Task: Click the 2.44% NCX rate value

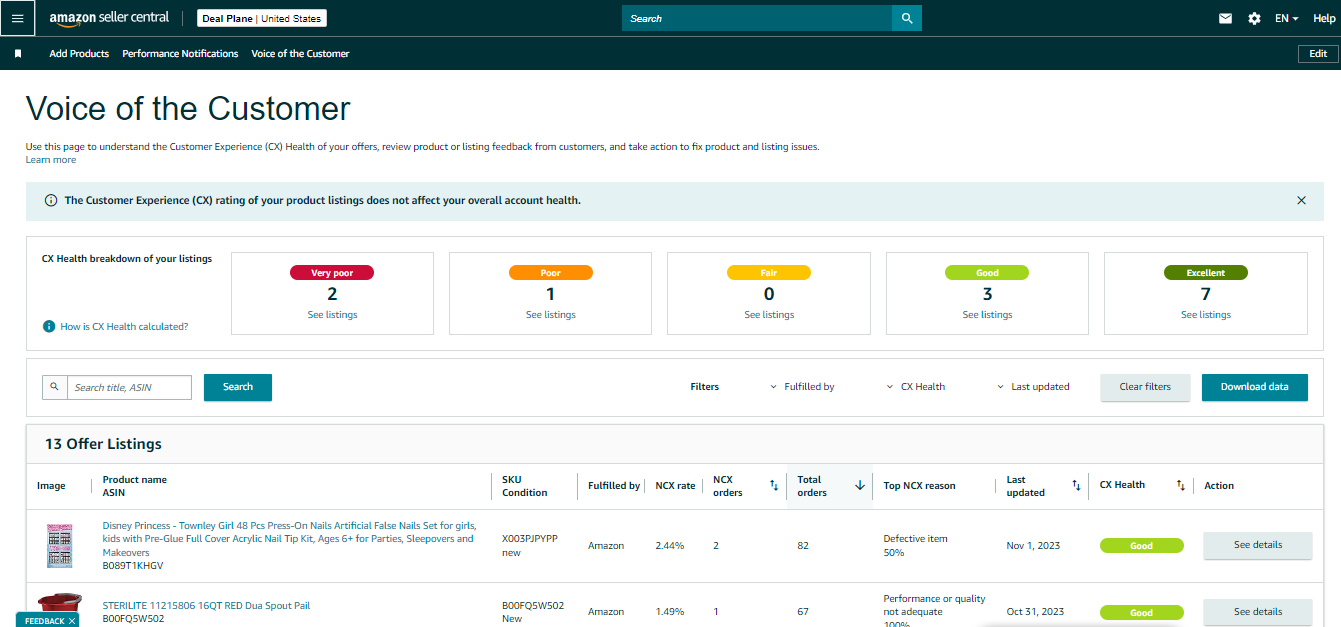Action: point(670,546)
